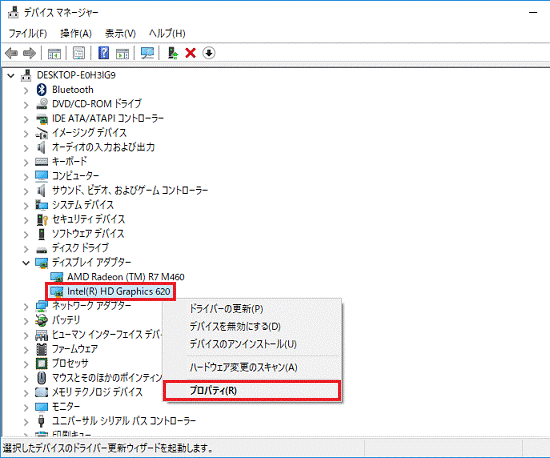Expand the イメージング デバイス node
Image resolution: width=550 pixels, height=458 pixels.
coord(26,133)
